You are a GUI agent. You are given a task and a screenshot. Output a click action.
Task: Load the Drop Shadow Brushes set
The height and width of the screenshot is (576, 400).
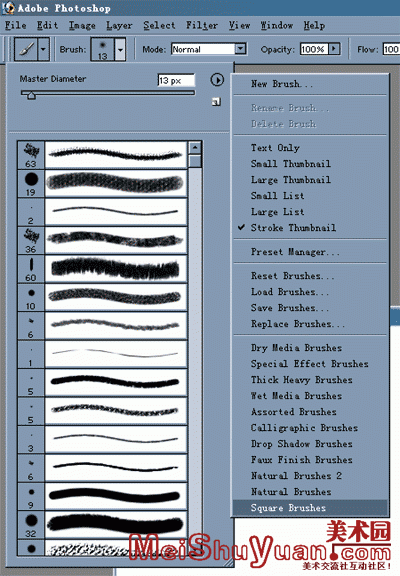pos(311,443)
